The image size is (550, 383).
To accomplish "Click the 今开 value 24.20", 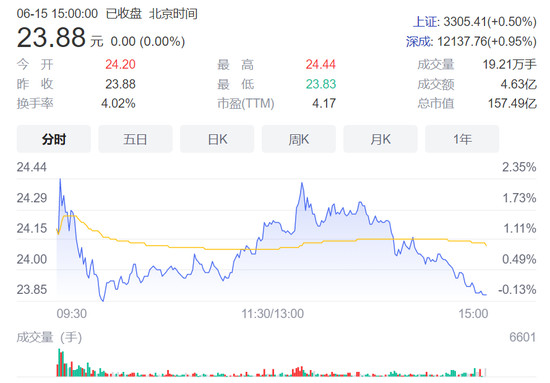I will point(120,65).
